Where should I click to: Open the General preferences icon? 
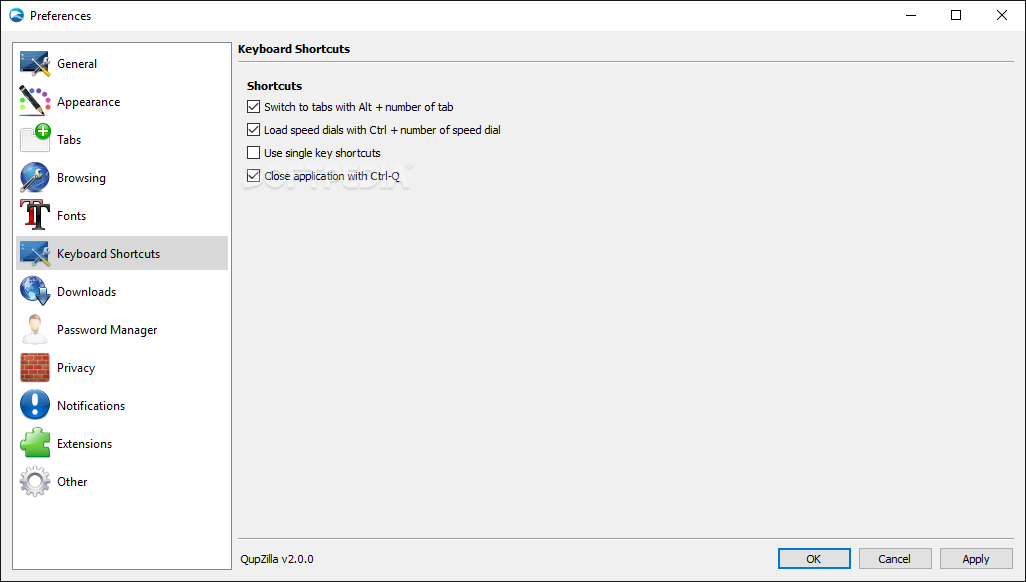pos(35,64)
